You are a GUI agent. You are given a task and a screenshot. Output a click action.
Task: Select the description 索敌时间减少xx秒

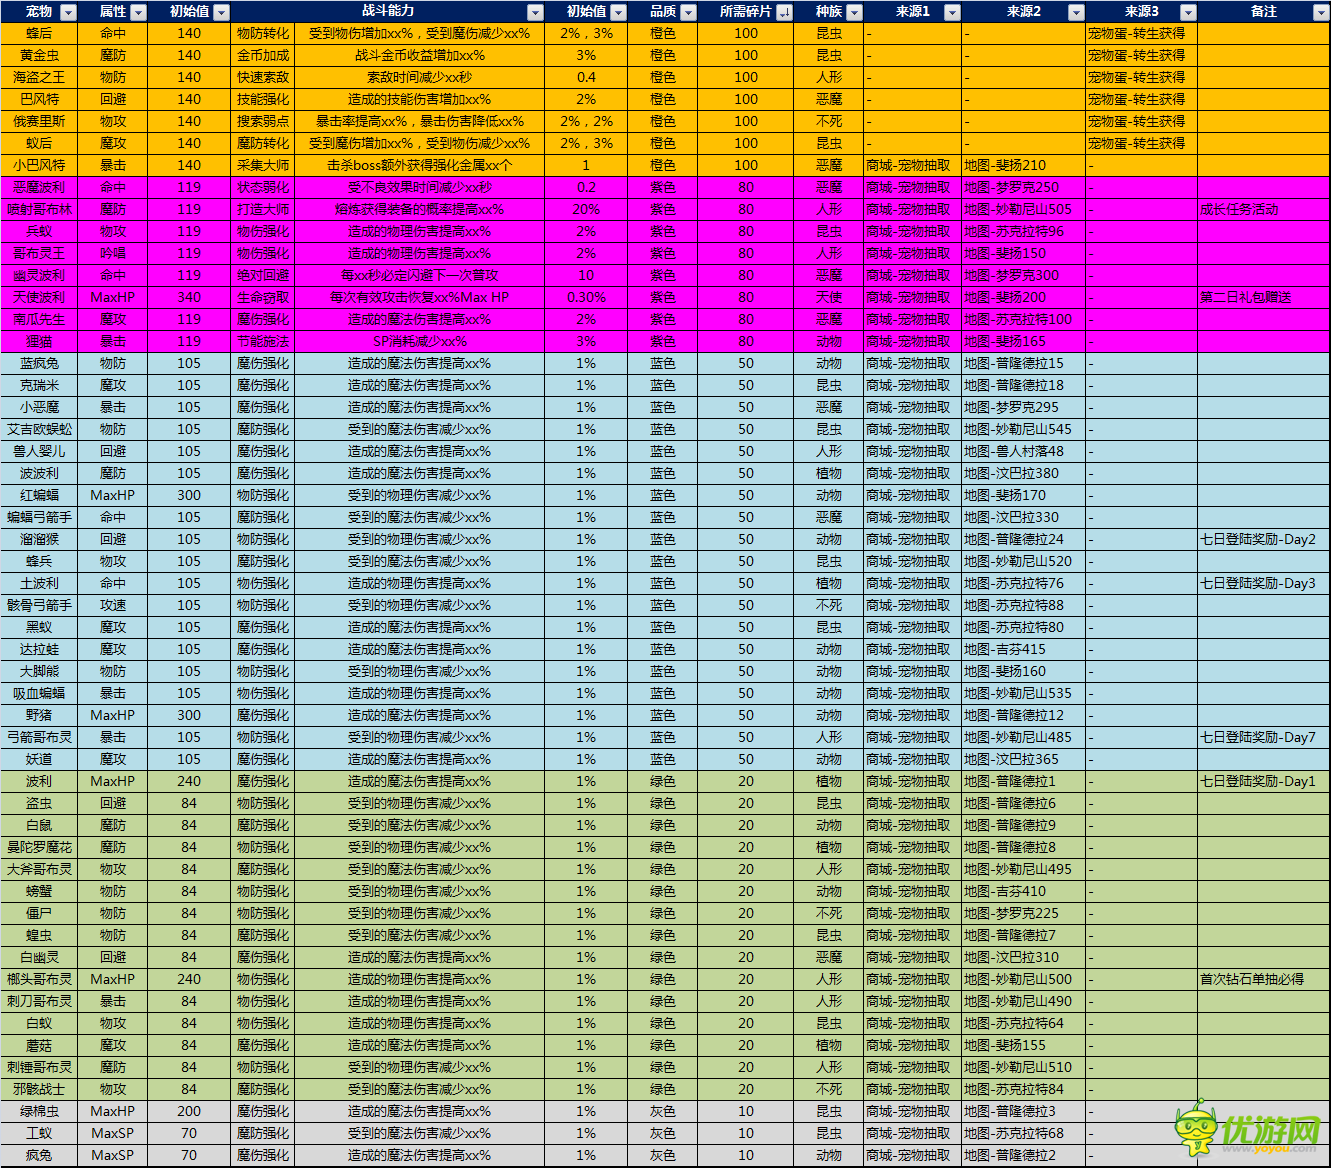tap(420, 77)
